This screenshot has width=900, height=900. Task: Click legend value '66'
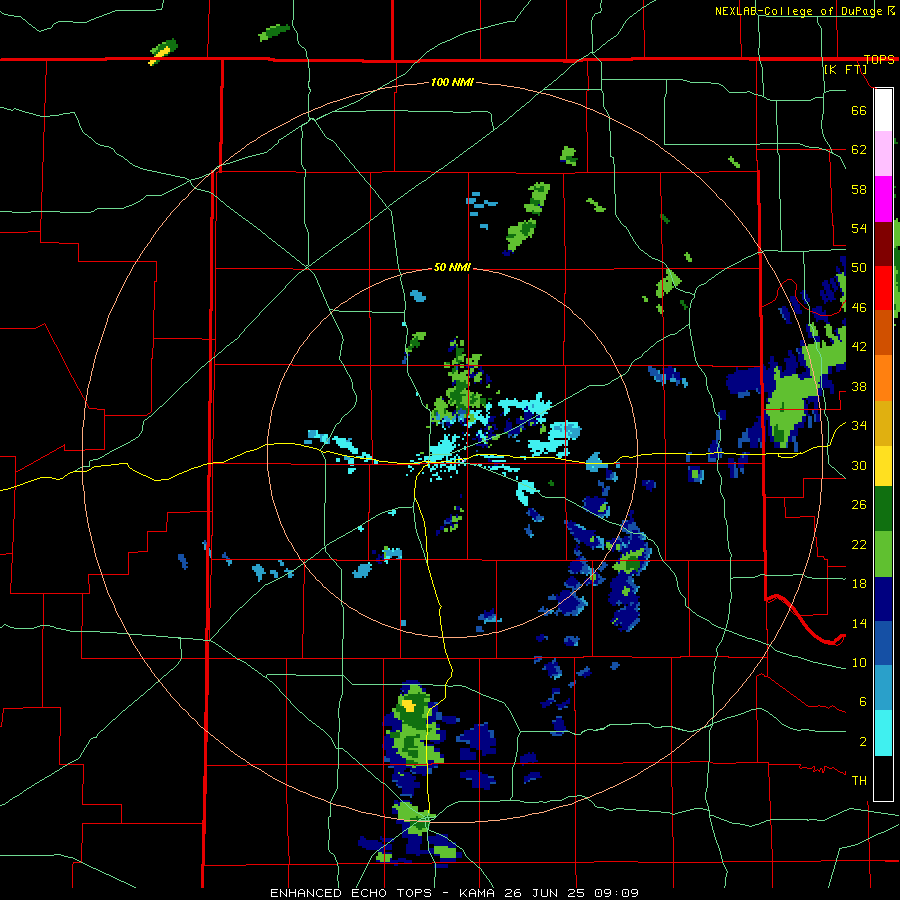[x=859, y=110]
